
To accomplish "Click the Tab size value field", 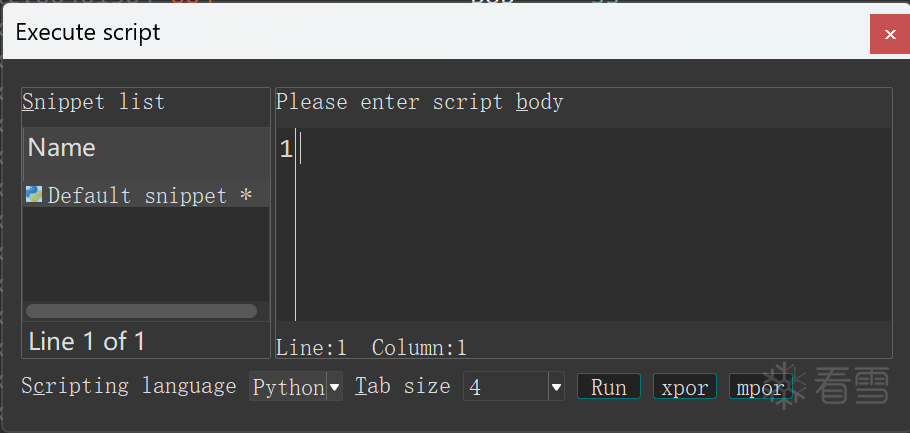I will (x=505, y=387).
